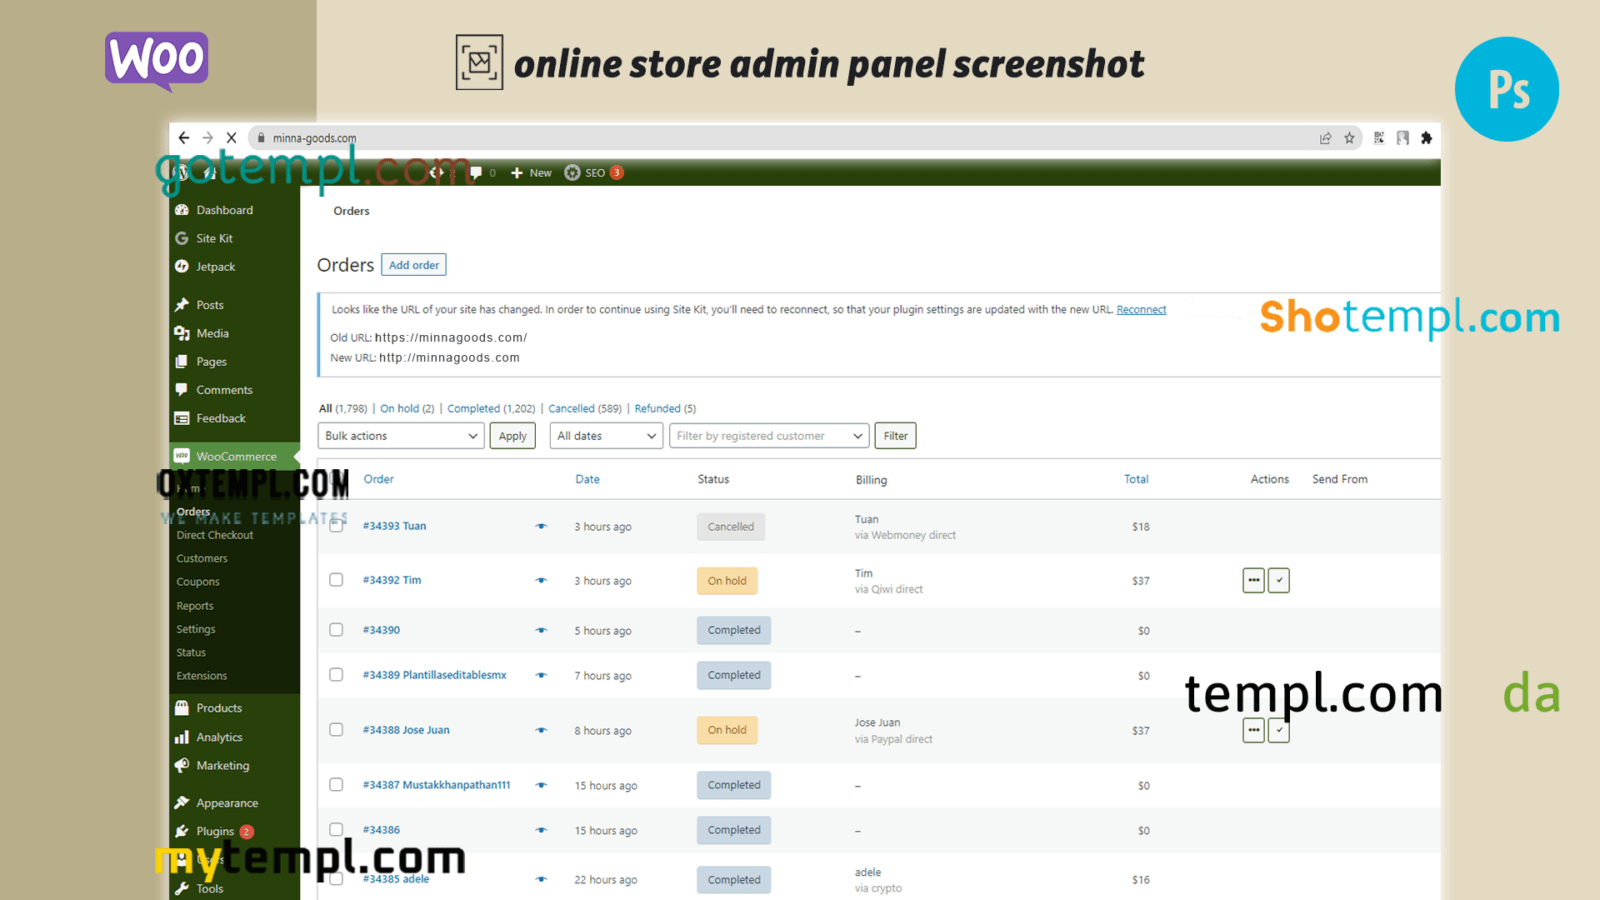Open Filter by registered customer dropdown
Screen dimensions: 1600x900
768,436
